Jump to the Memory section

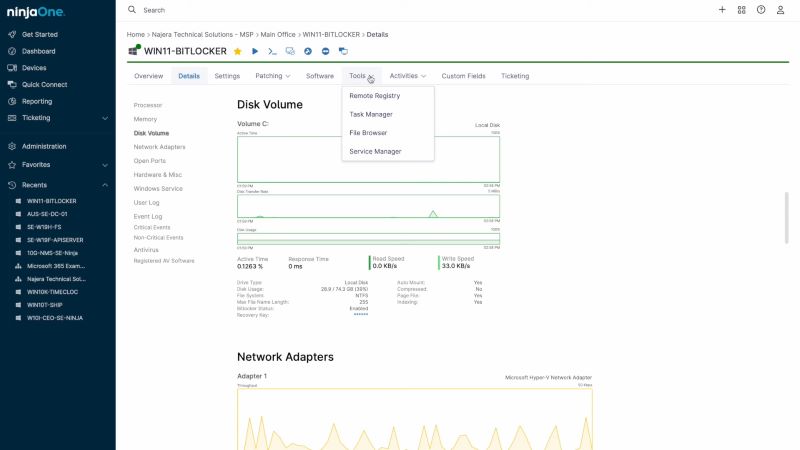(x=145, y=119)
